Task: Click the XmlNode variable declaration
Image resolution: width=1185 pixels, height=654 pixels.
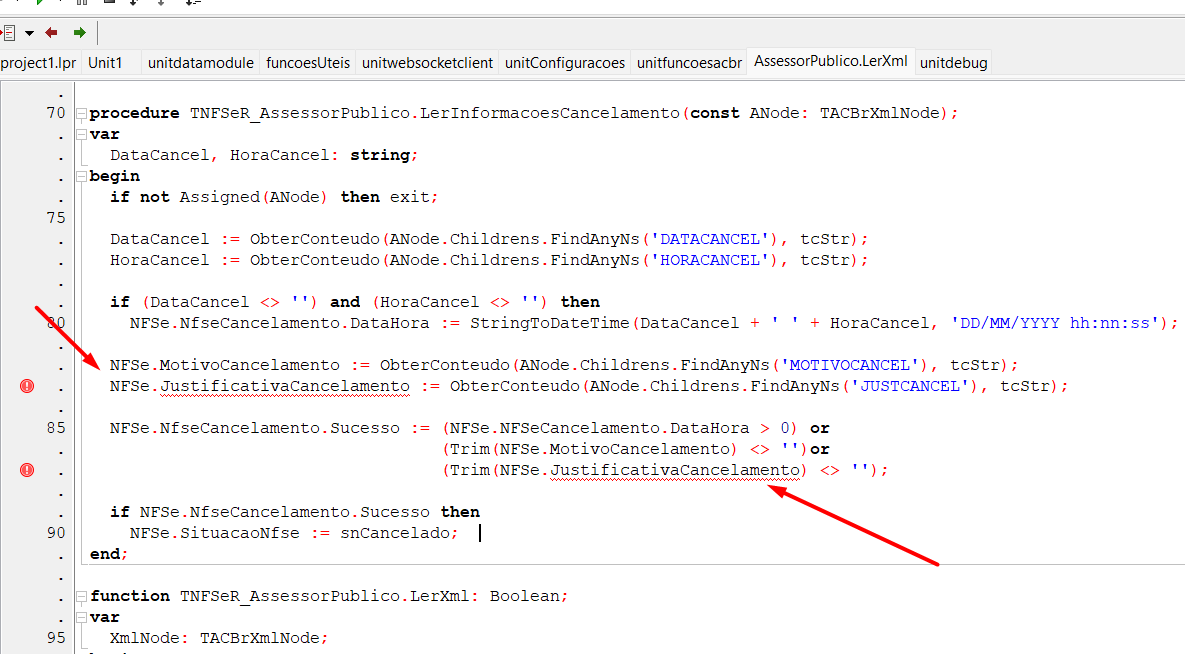Action: [144, 638]
